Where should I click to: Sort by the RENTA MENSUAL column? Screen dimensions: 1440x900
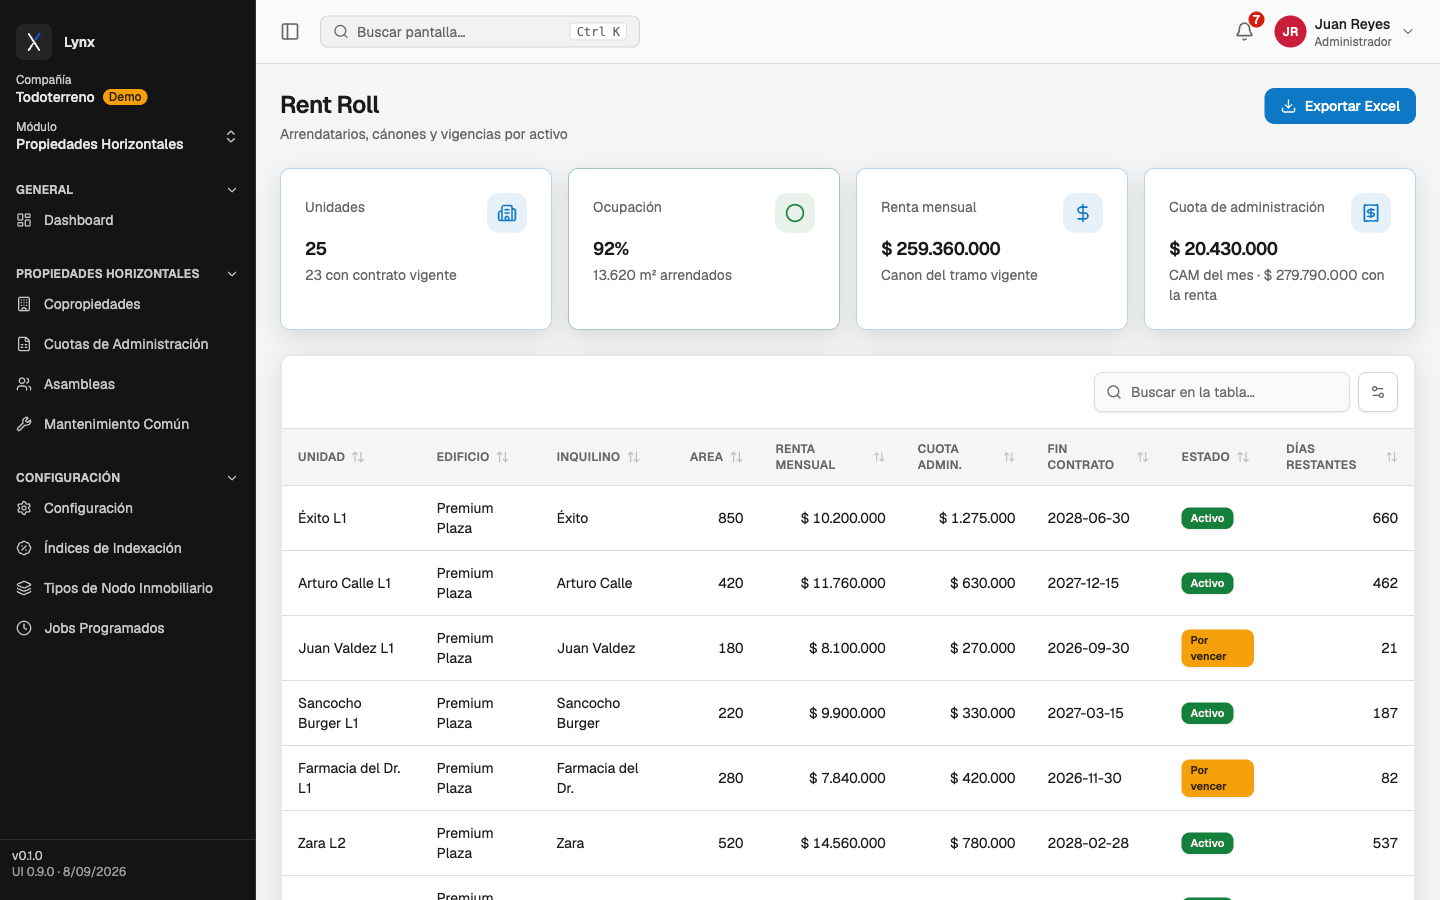coord(830,457)
